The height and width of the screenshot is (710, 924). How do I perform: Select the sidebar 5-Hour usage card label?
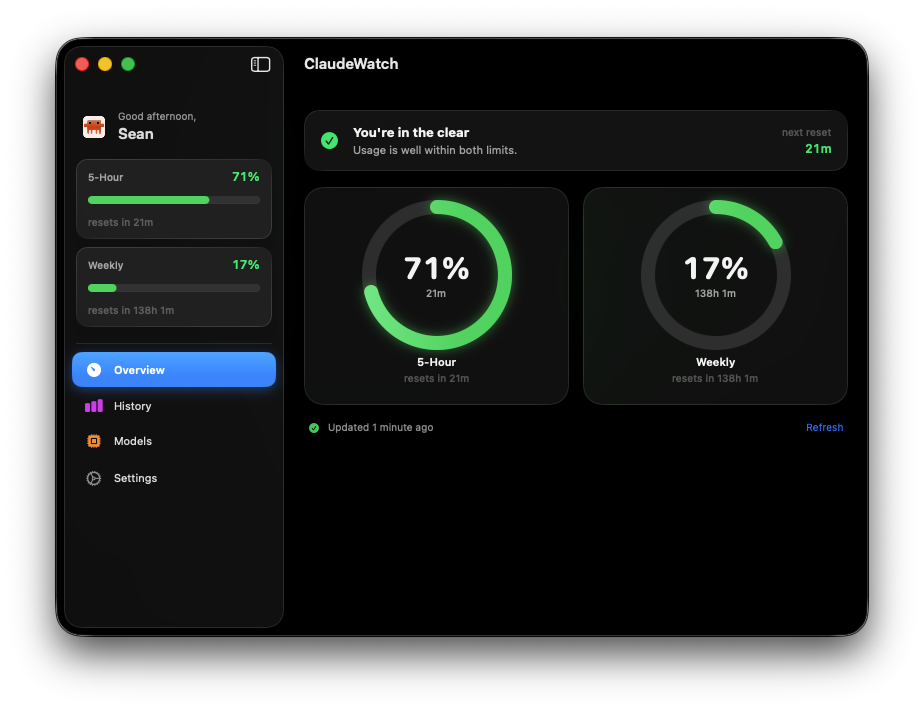(105, 177)
